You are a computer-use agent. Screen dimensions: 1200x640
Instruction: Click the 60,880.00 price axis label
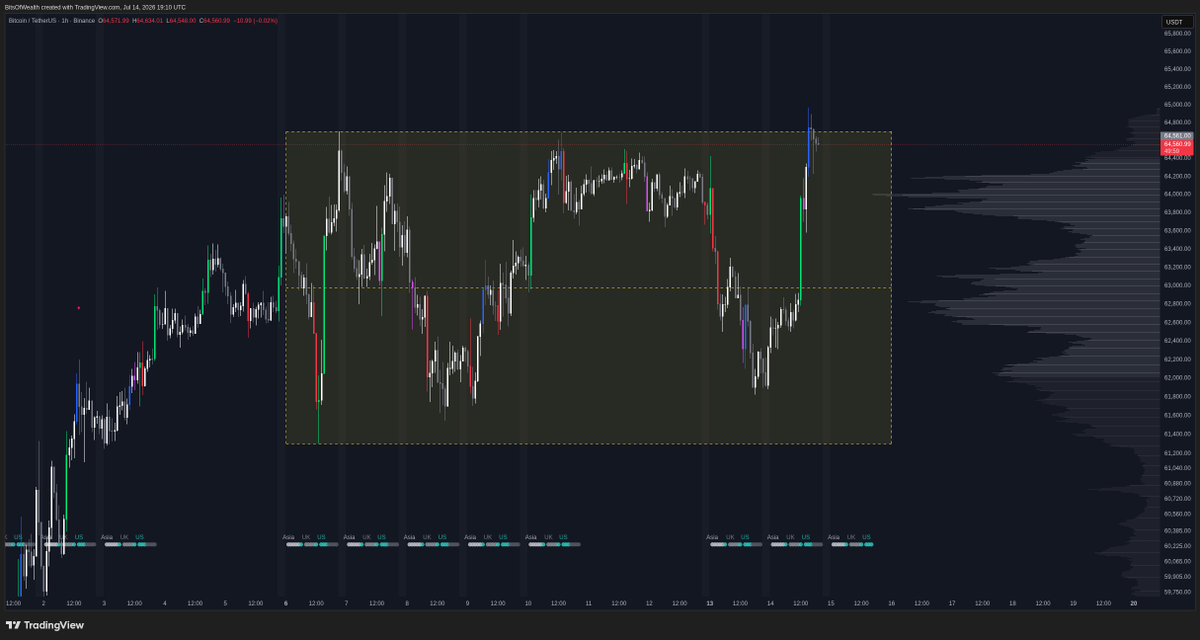[x=1176, y=482]
